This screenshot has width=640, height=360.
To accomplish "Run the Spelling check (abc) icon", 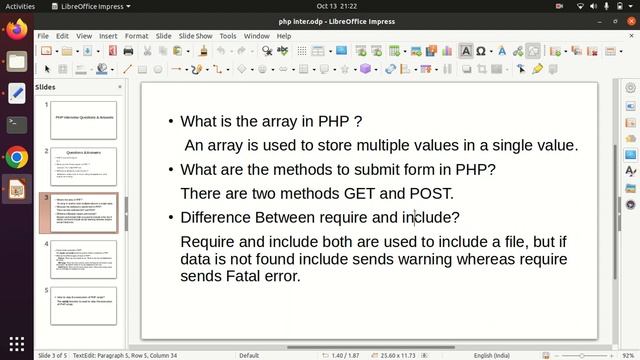I will pos(282,51).
